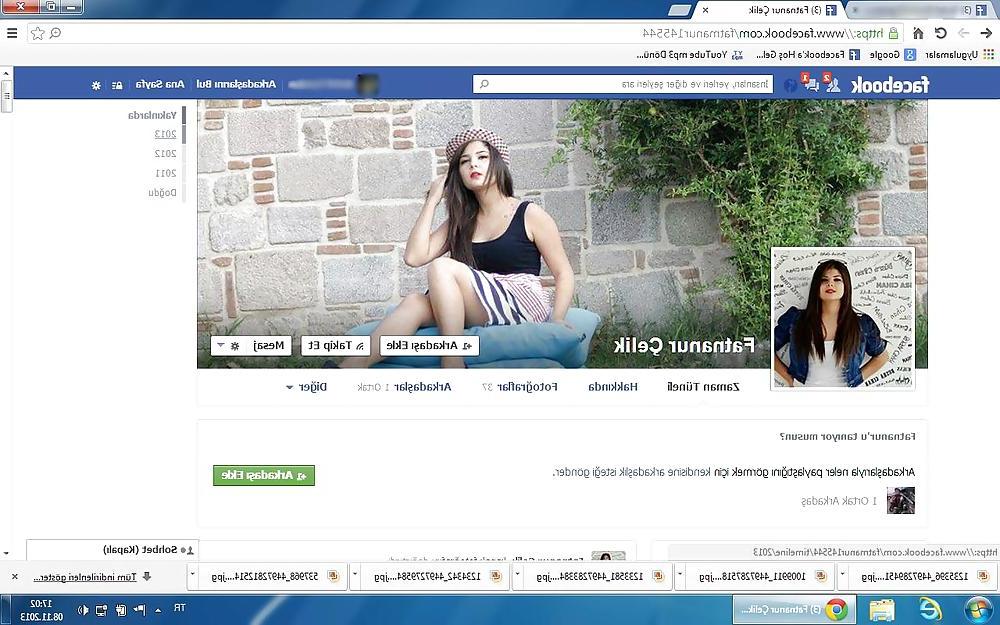Expand options arrow for 1235396_449728945...jpg download
The width and height of the screenshot is (1000, 625).
pos(842,577)
